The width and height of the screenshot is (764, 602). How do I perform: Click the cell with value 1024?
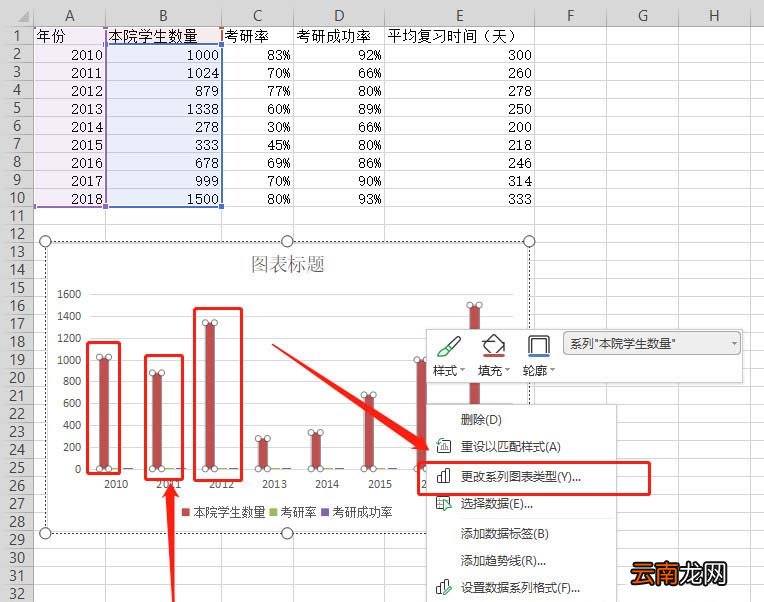(x=163, y=73)
